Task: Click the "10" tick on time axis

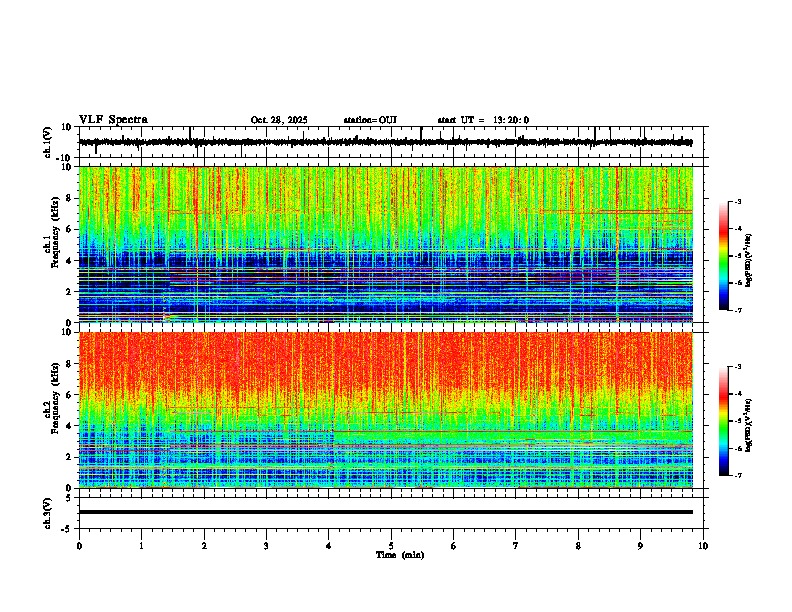Action: 703,546
